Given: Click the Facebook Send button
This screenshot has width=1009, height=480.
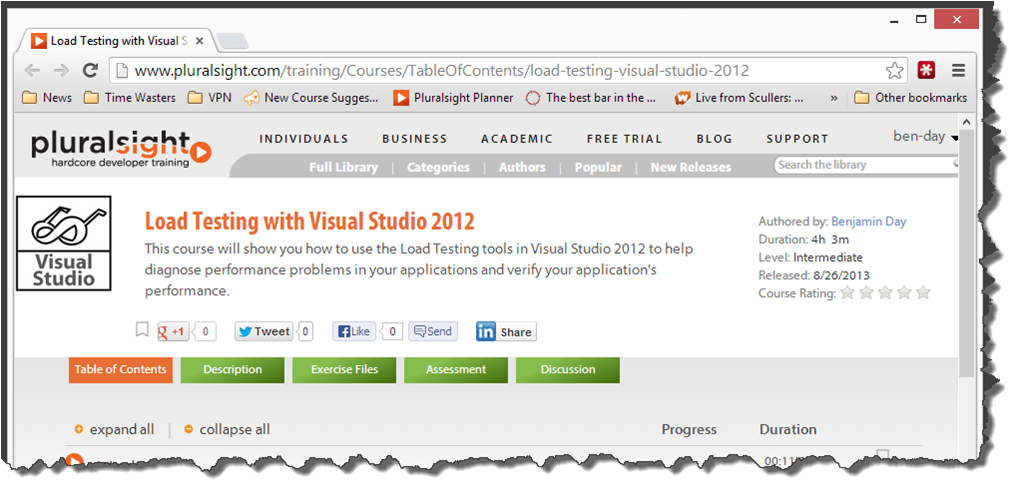Looking at the screenshot, I should [x=433, y=332].
